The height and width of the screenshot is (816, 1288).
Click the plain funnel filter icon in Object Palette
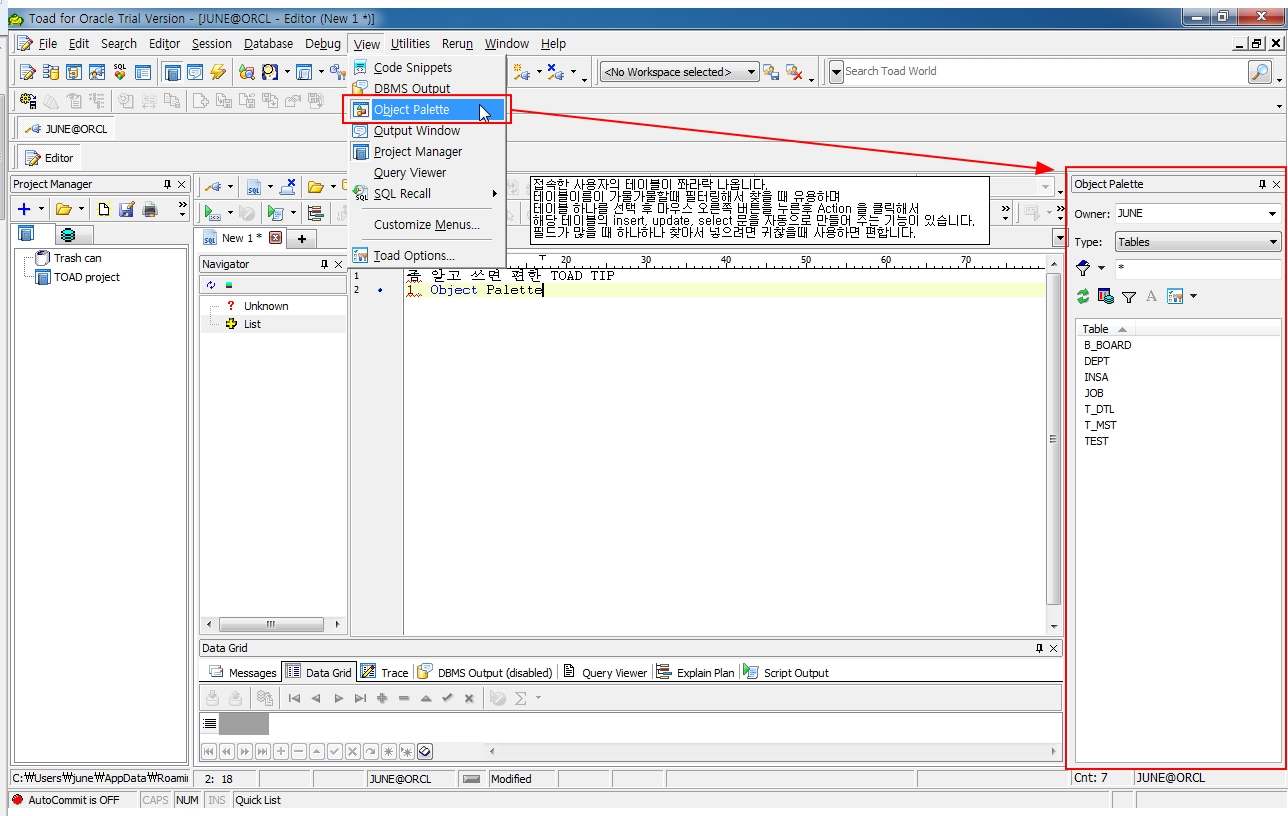click(1129, 297)
